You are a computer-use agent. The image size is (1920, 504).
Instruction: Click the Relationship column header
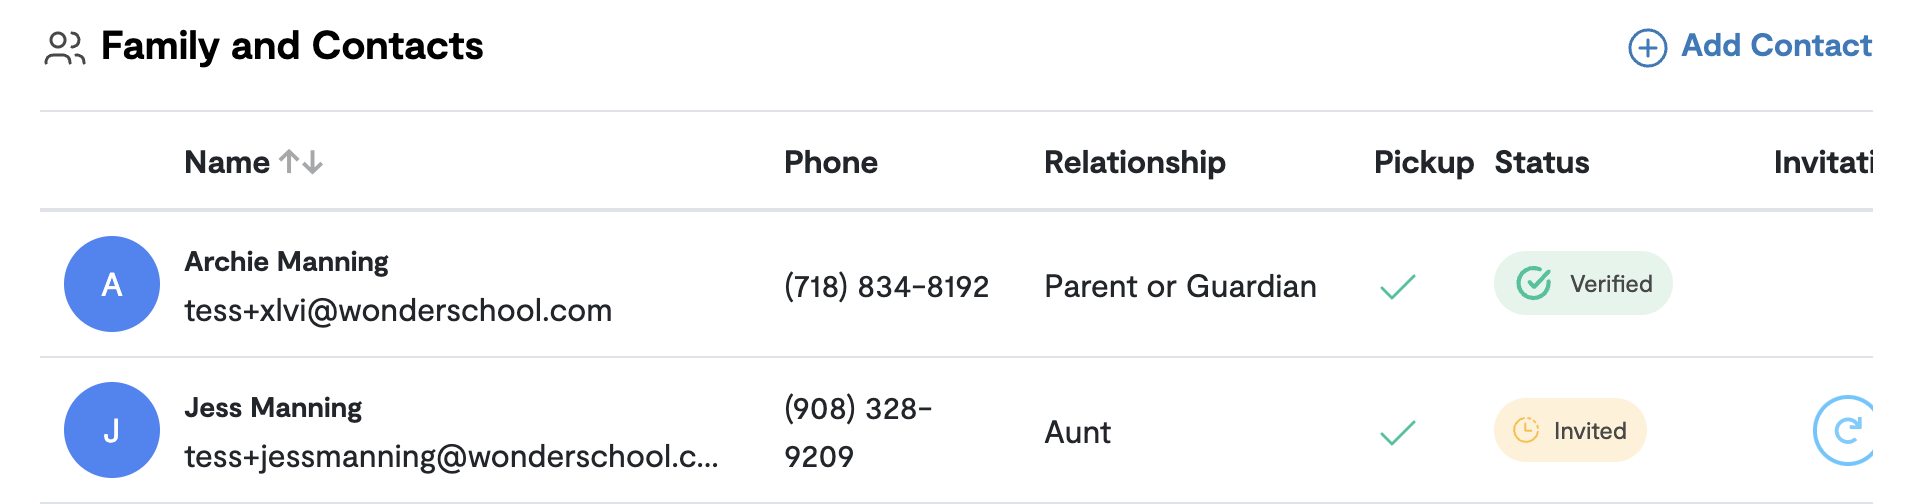coord(1135,162)
